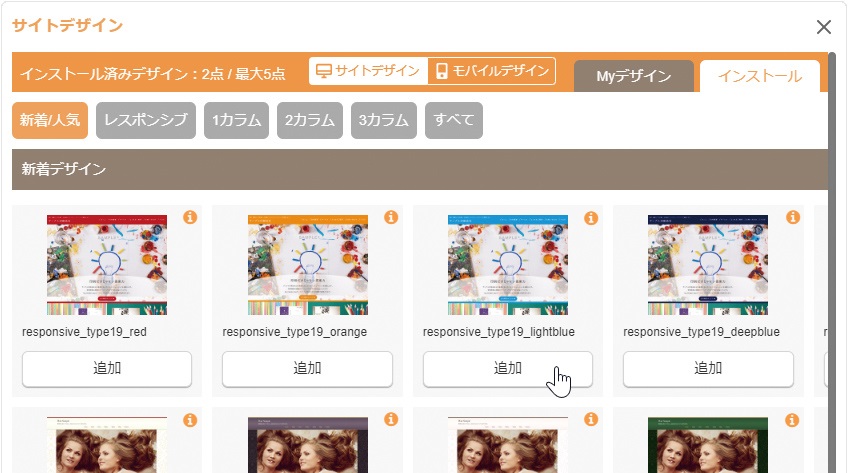Switch to モバイルデザイン mobile mode
The image size is (848, 473).
[491, 71]
